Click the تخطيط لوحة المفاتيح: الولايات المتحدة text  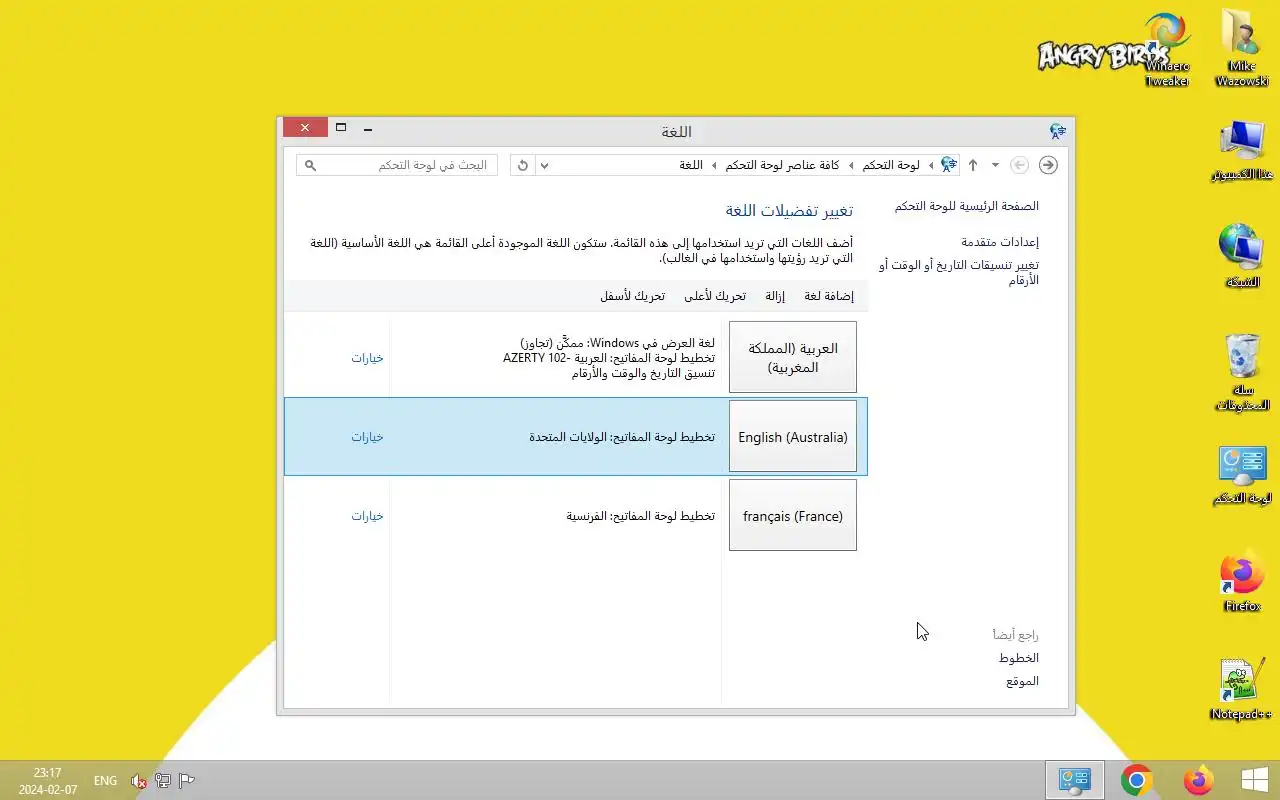622,437
